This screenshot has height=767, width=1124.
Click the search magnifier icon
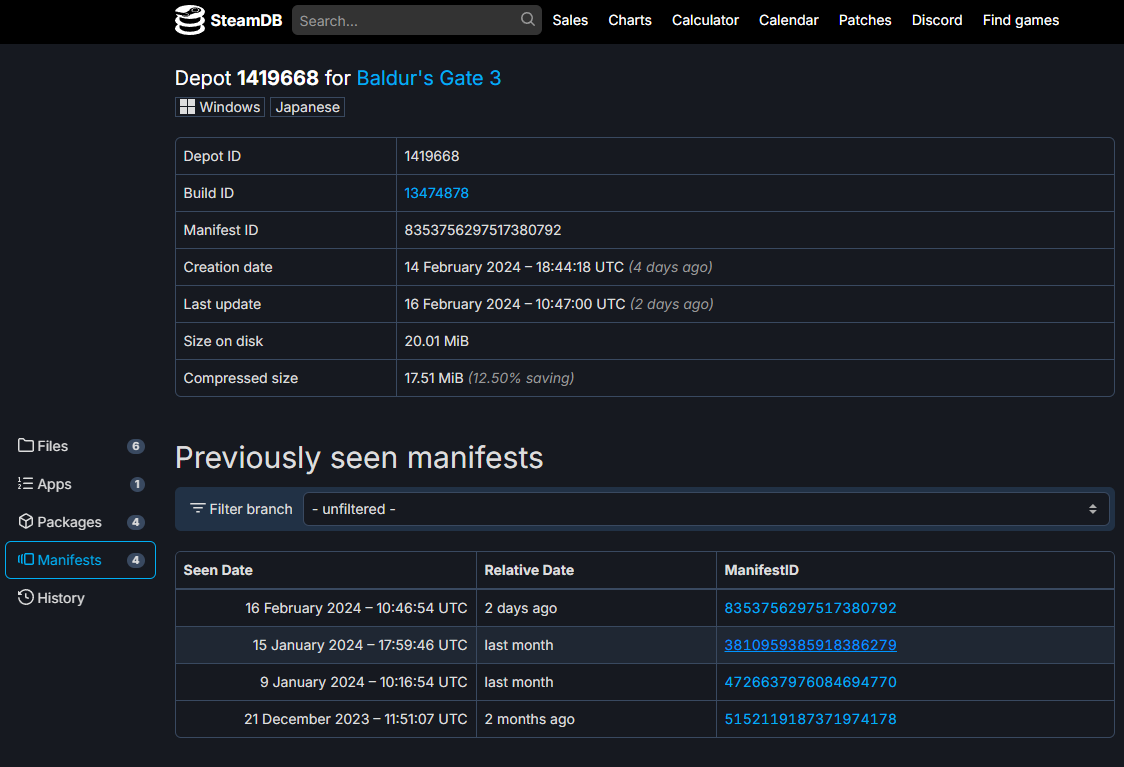tap(528, 19)
